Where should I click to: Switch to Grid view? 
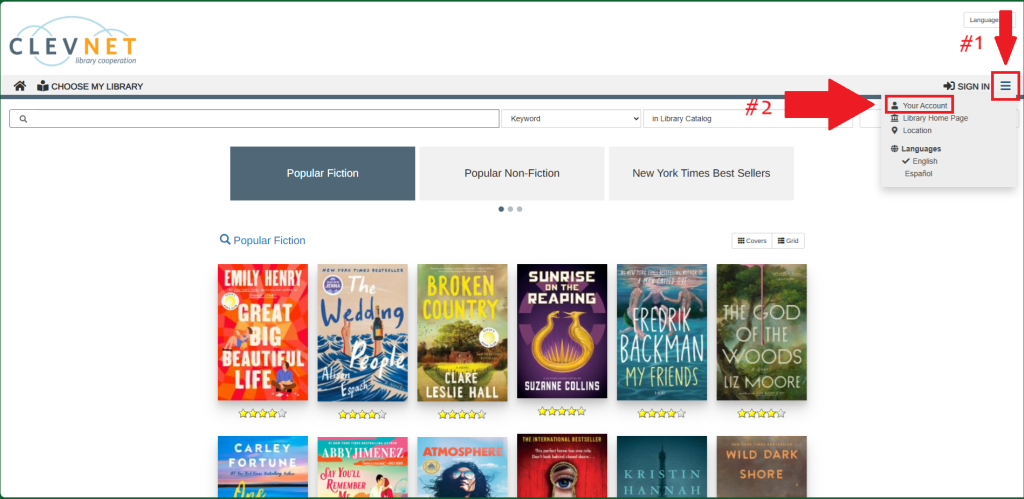click(788, 241)
